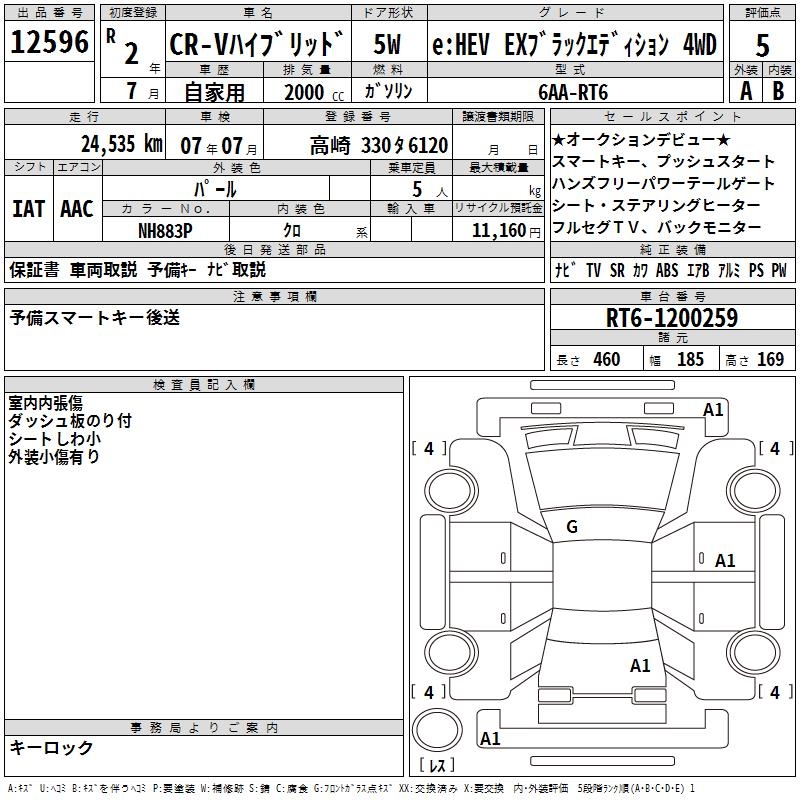Click the A1 mark on the rear hatch
Viewport: 800px width, 800px height.
[640, 665]
